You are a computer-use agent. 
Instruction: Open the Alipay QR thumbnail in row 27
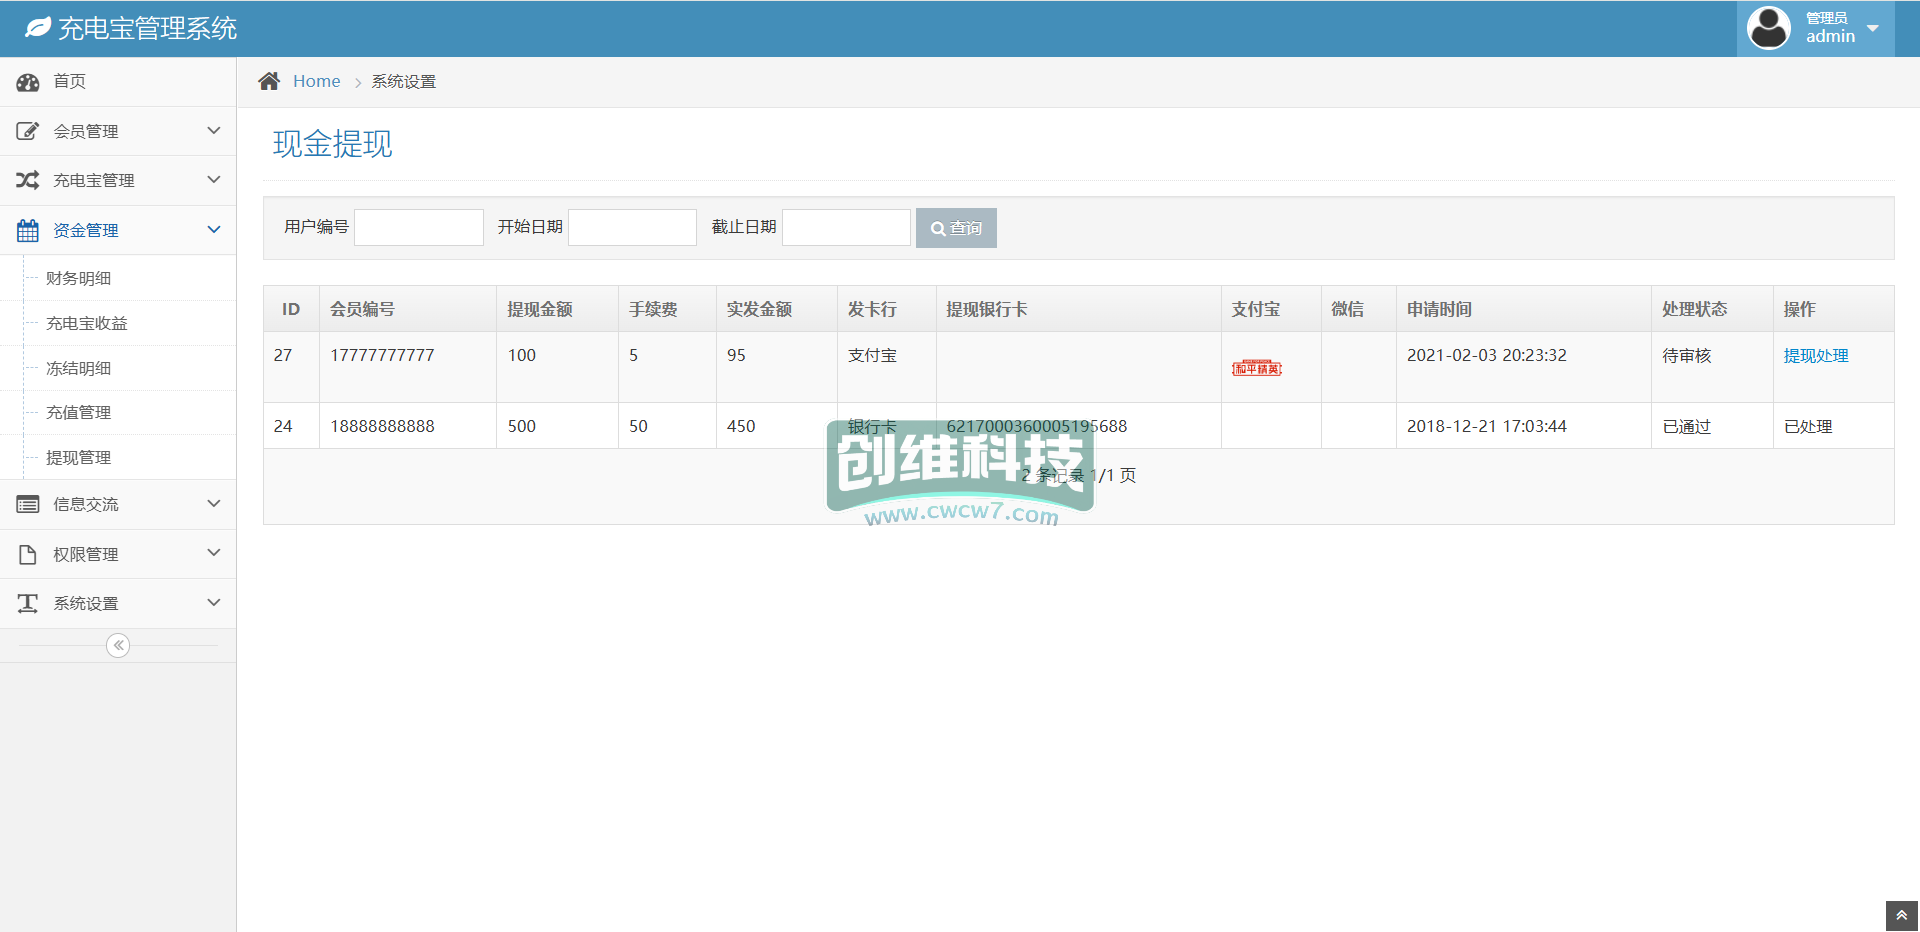[1257, 368]
